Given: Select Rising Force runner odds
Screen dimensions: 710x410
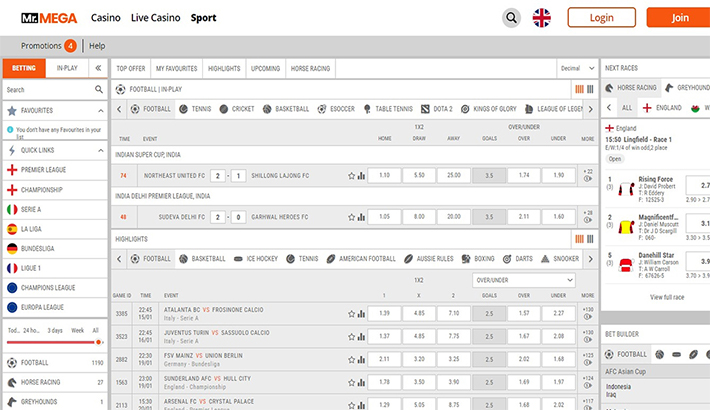Looking at the screenshot, I should point(698,185).
